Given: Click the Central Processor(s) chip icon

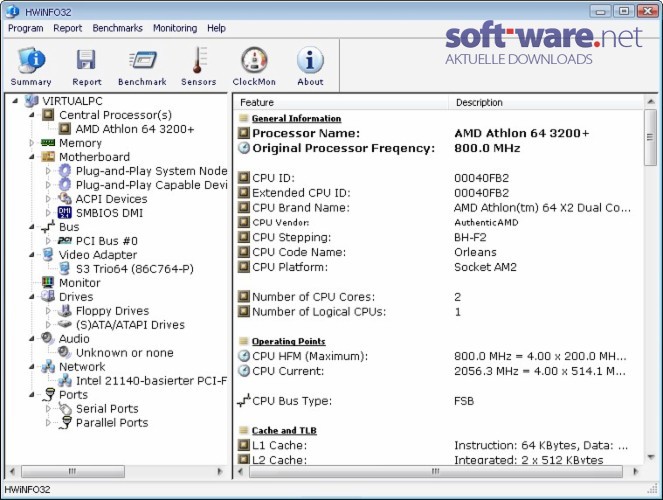Looking at the screenshot, I should [48, 115].
